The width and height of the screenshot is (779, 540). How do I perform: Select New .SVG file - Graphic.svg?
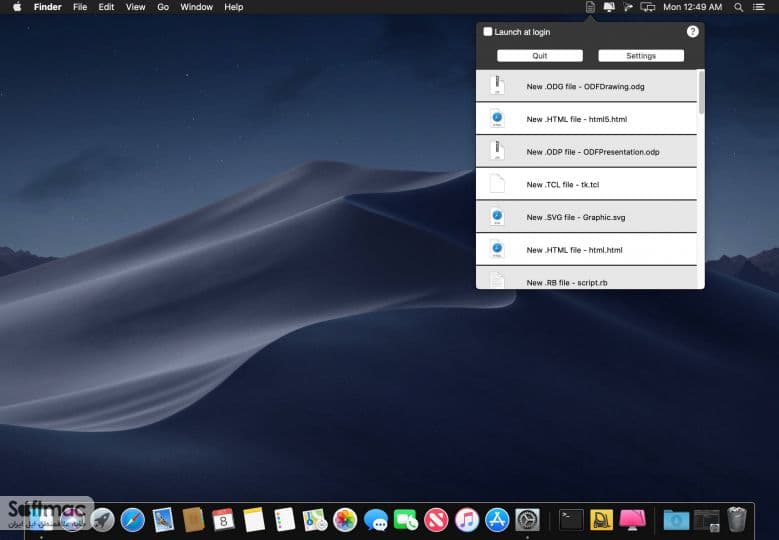[586, 217]
